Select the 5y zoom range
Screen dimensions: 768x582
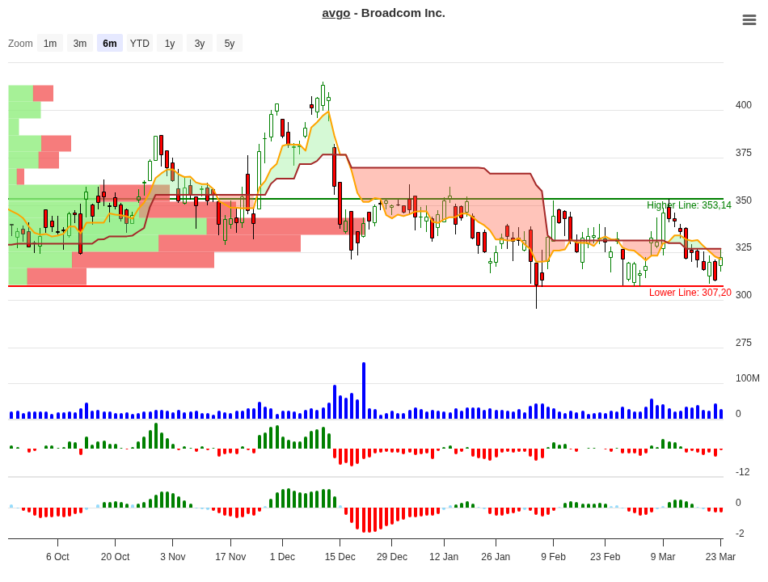coord(229,43)
